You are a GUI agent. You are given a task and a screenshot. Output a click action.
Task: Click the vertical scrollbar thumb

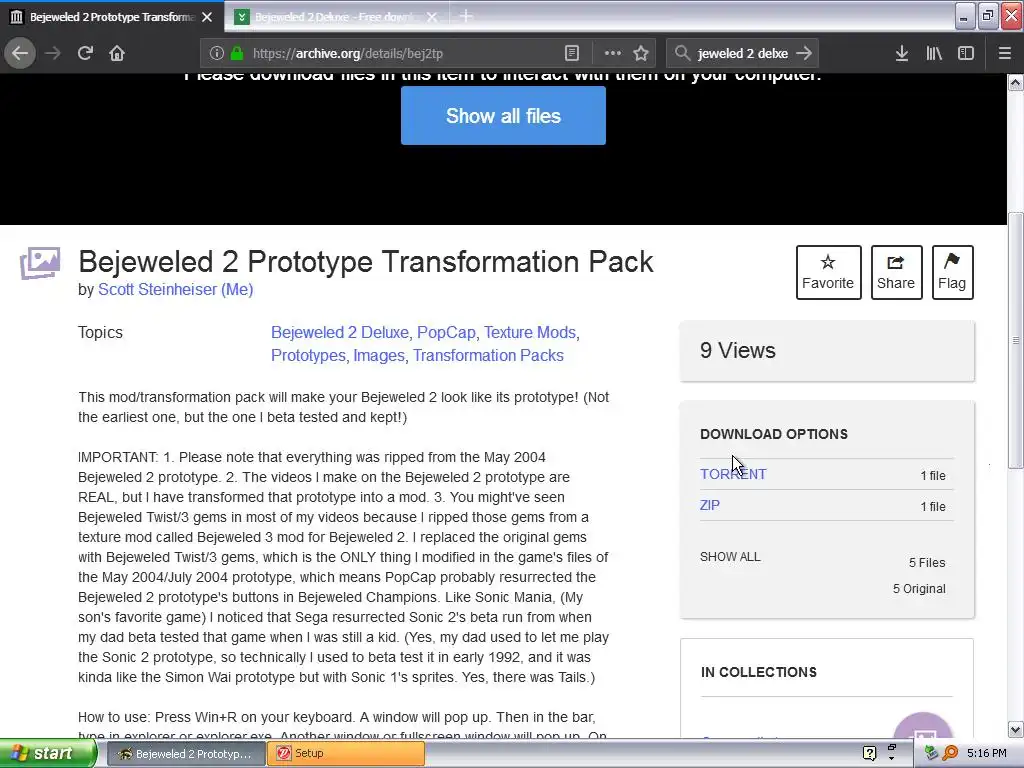click(x=1015, y=340)
